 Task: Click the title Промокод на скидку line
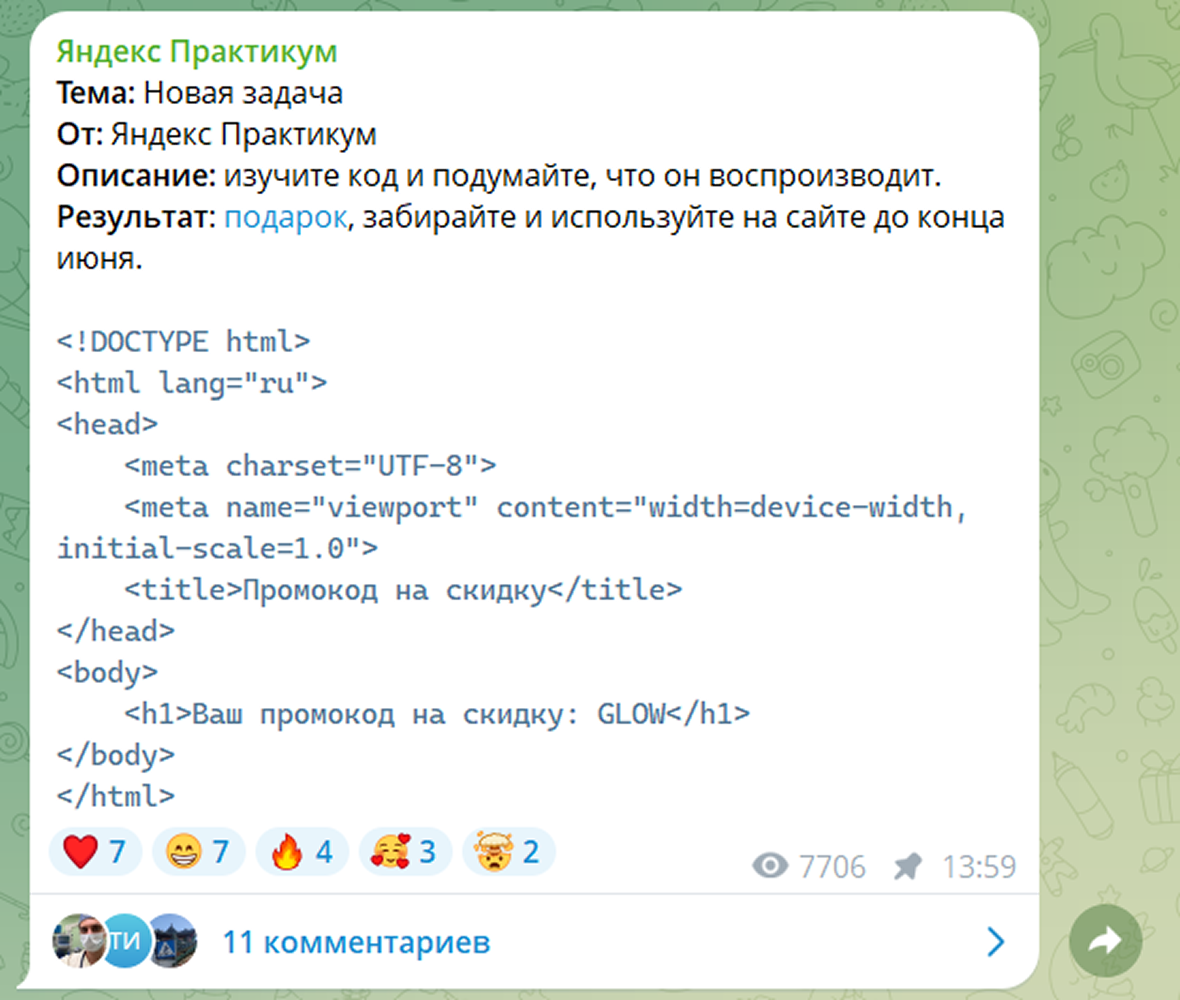click(403, 590)
